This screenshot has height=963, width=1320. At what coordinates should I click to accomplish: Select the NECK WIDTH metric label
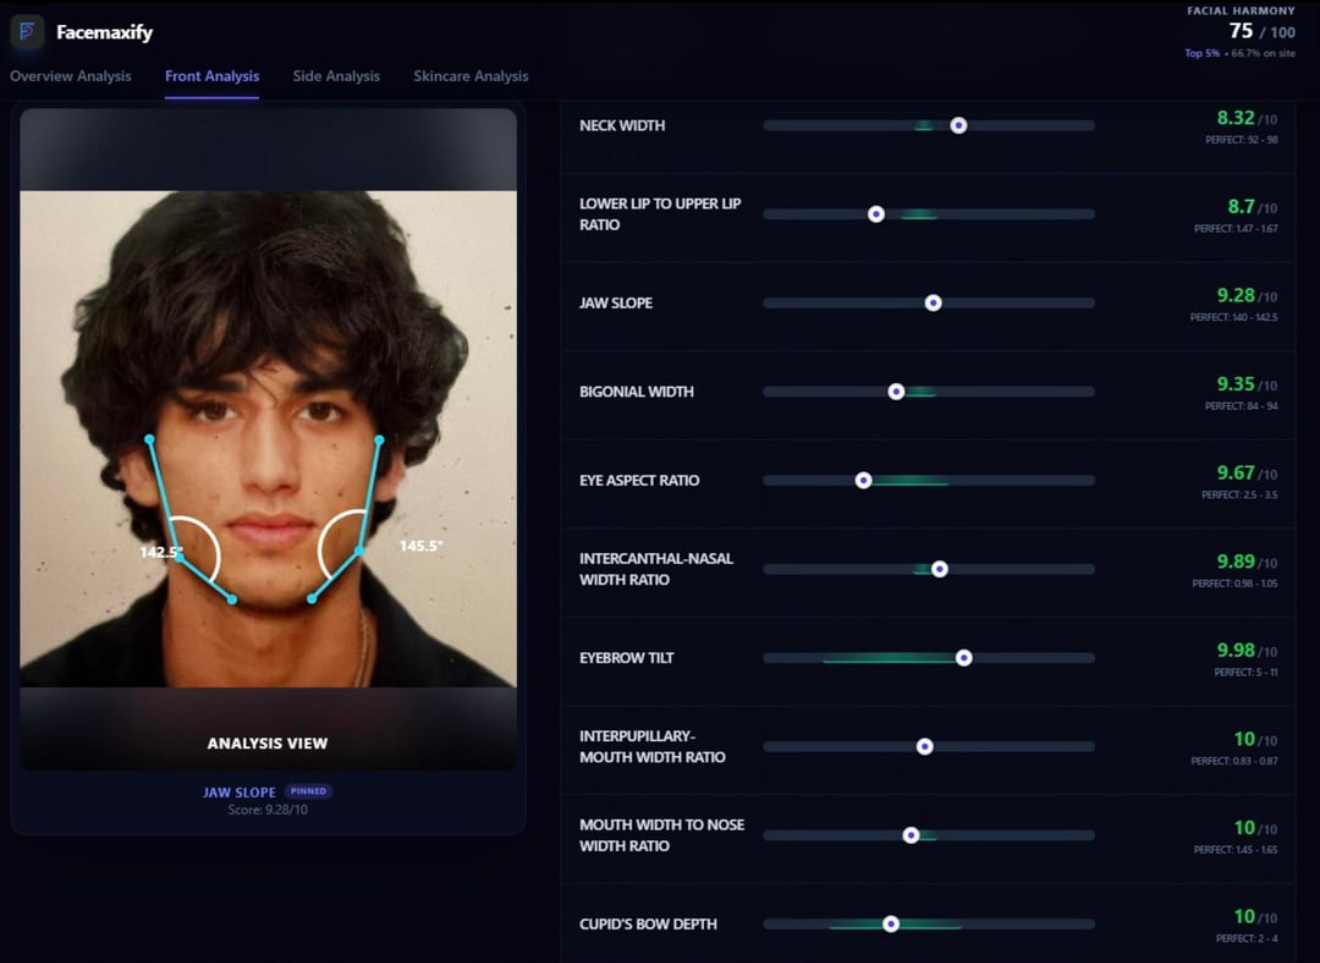(x=622, y=125)
